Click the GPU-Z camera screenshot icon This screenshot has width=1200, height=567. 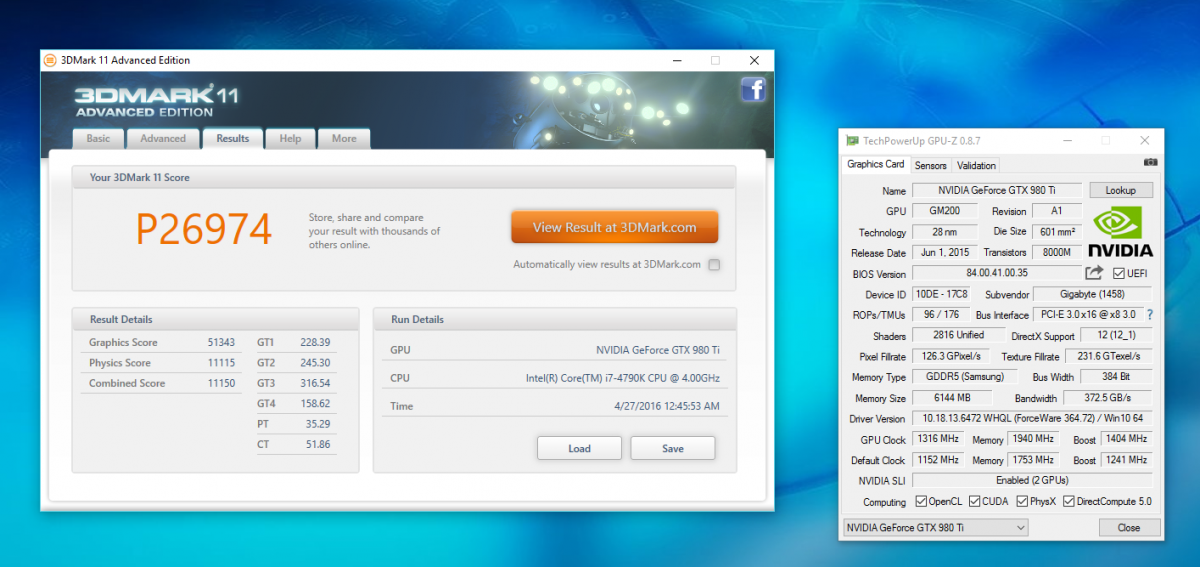[x=1150, y=164]
